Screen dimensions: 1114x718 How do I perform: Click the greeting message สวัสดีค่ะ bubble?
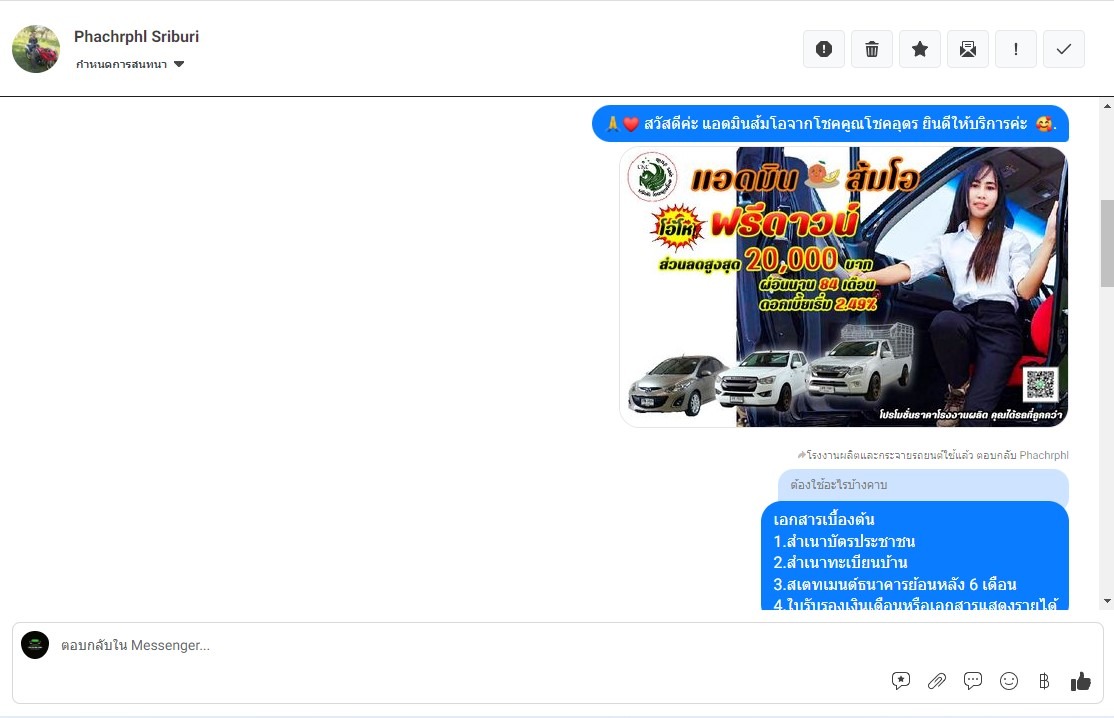(x=831, y=124)
